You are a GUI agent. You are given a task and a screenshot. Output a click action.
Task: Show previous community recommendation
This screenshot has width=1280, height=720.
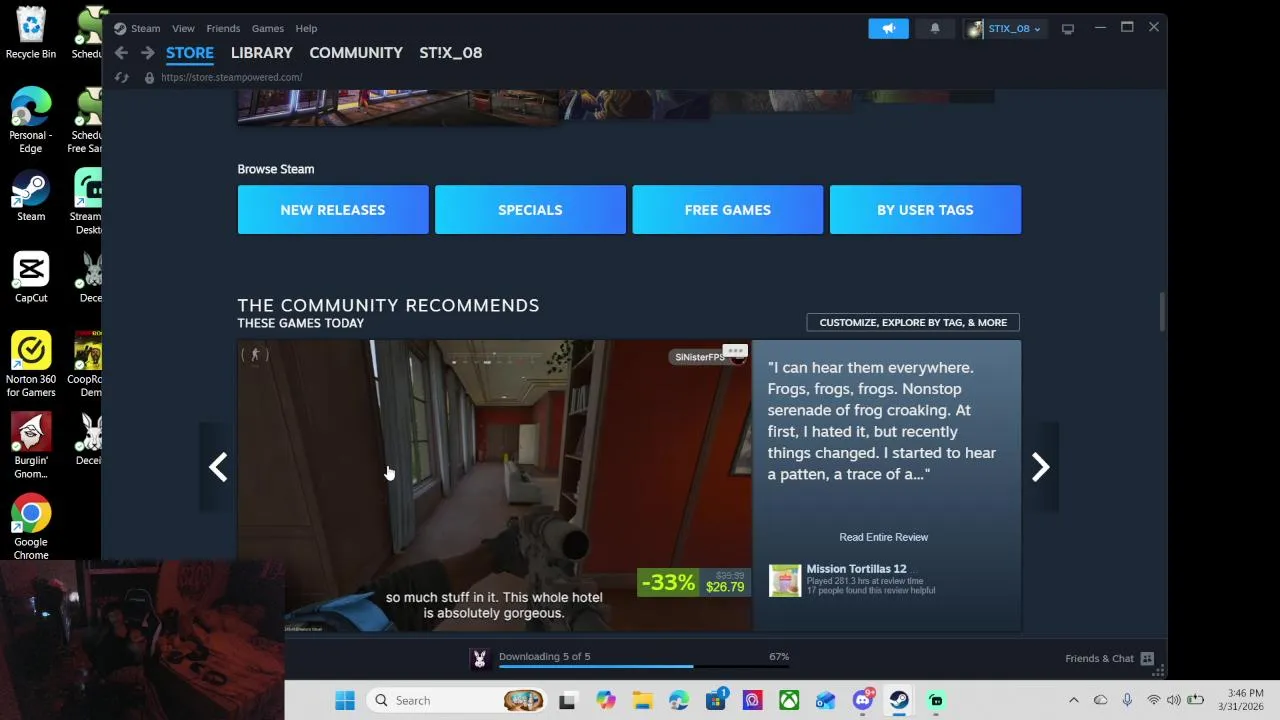click(218, 467)
